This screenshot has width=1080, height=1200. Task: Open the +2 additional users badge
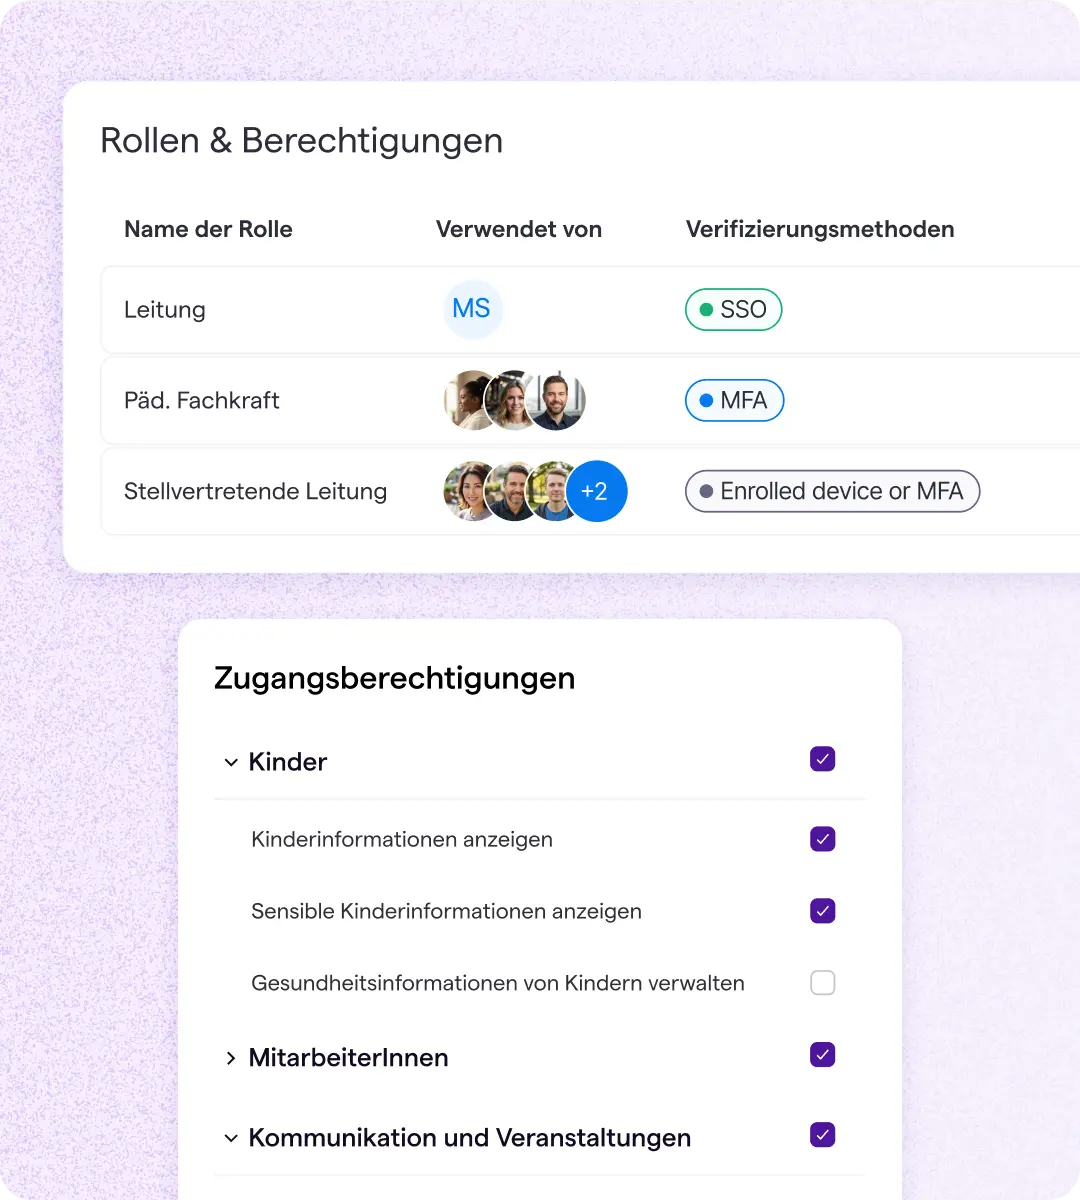coord(596,491)
